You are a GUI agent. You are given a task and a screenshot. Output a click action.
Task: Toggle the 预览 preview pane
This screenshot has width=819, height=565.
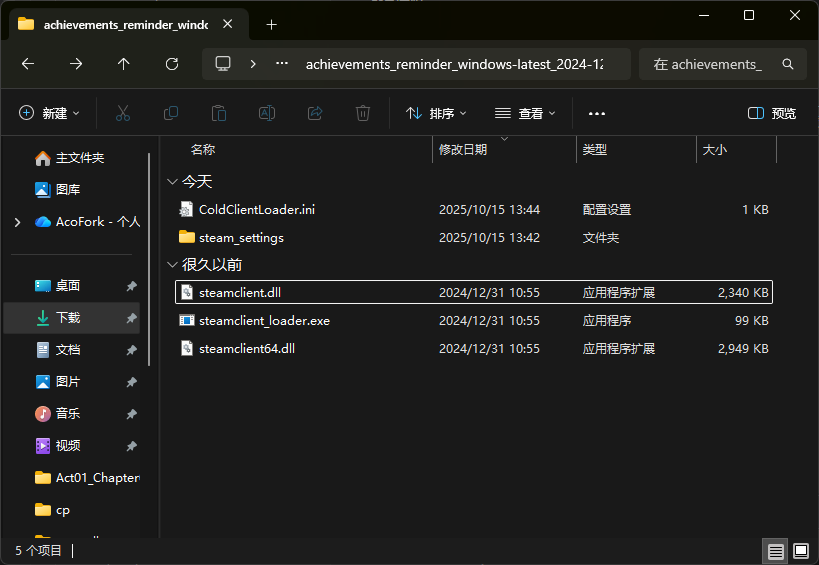click(x=772, y=113)
